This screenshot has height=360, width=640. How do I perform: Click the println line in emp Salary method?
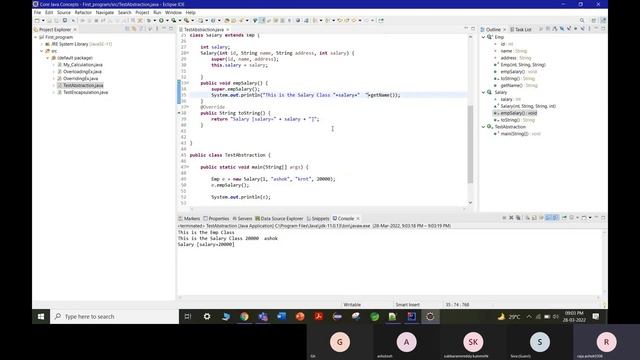pyautogui.click(x=306, y=95)
